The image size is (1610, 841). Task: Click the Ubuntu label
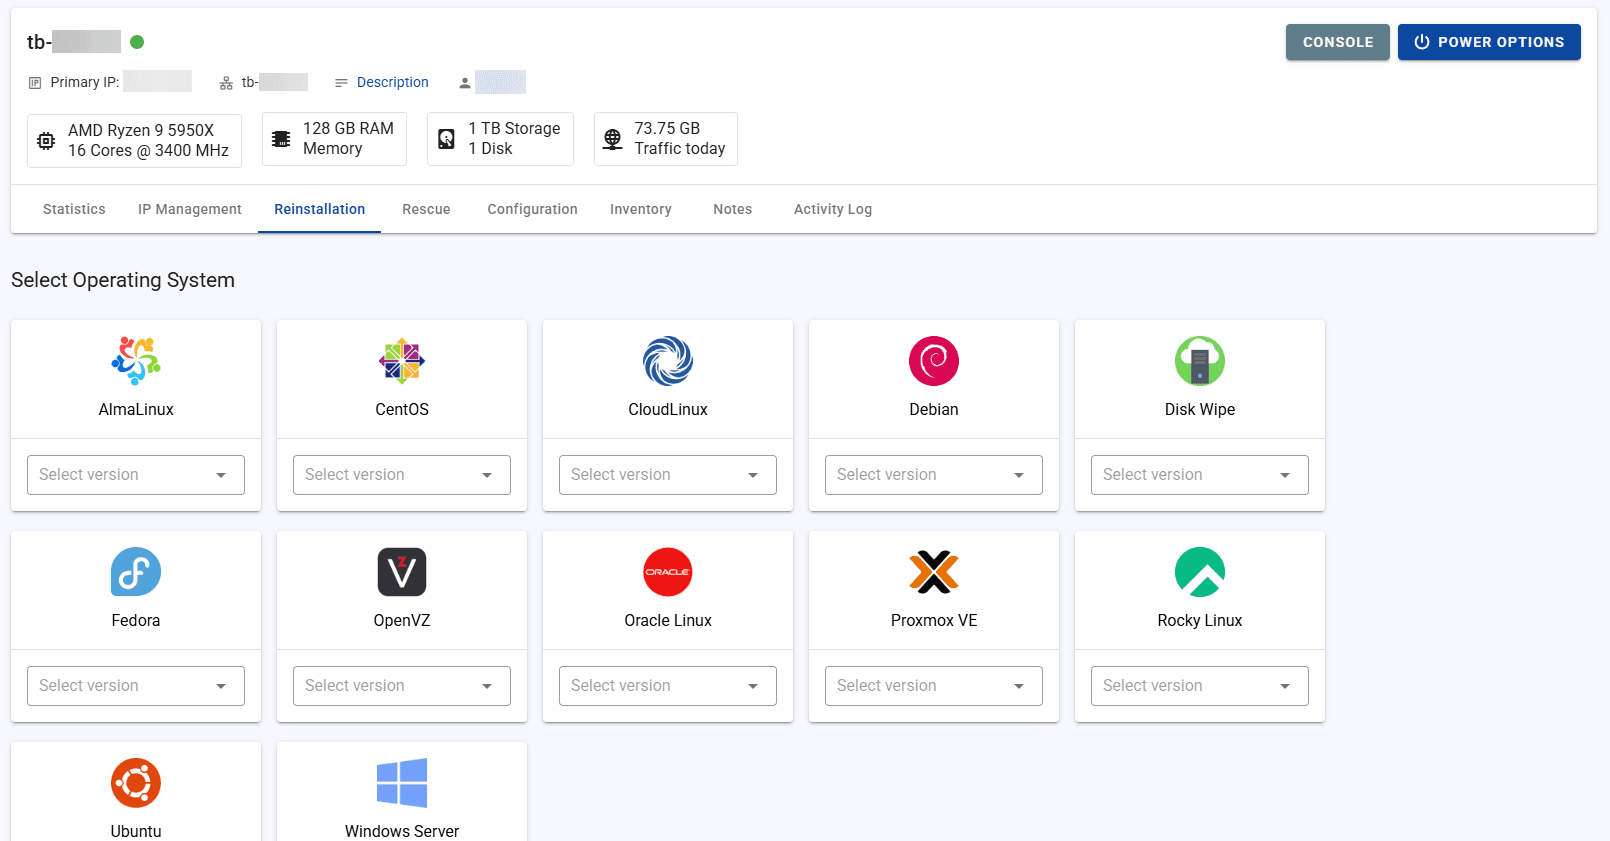click(x=136, y=831)
